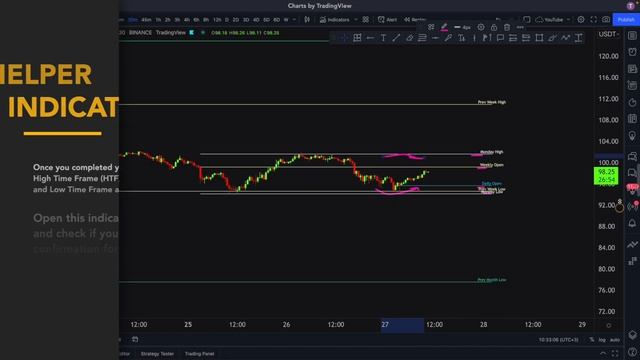Open the Alerts clock panel icon
This screenshot has width=640, height=360.
(632, 52)
